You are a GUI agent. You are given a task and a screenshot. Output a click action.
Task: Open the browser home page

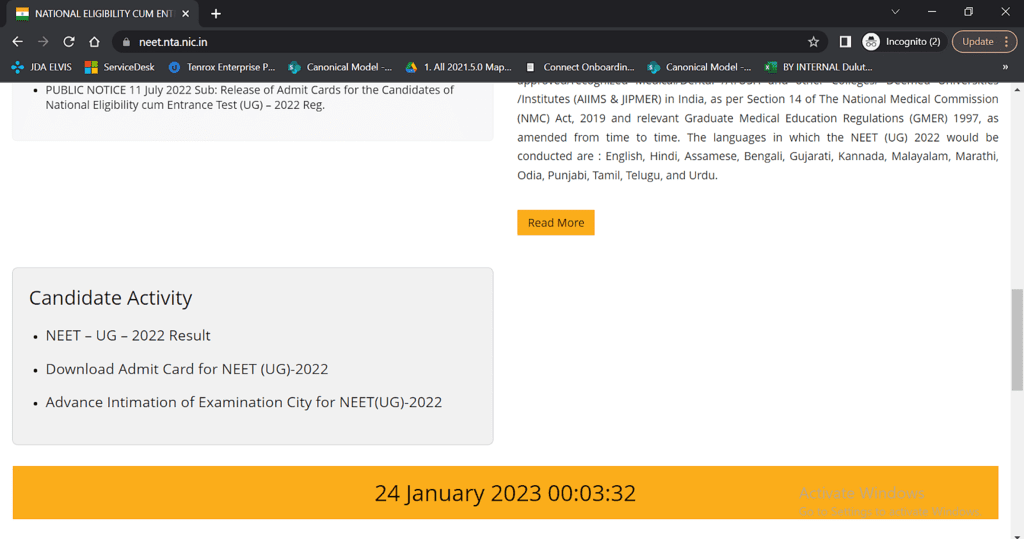pyautogui.click(x=94, y=42)
